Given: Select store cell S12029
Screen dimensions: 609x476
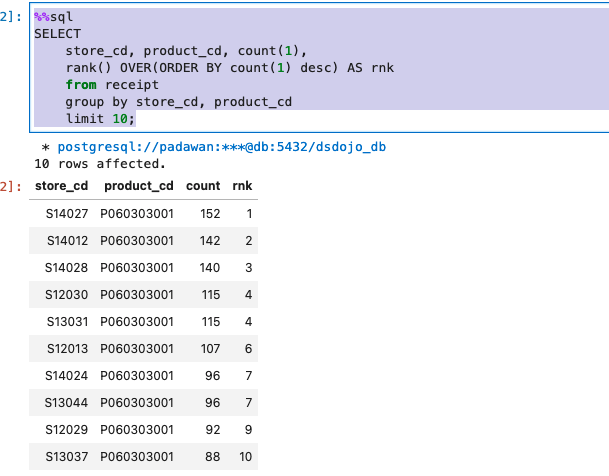Looking at the screenshot, I should point(66,430).
